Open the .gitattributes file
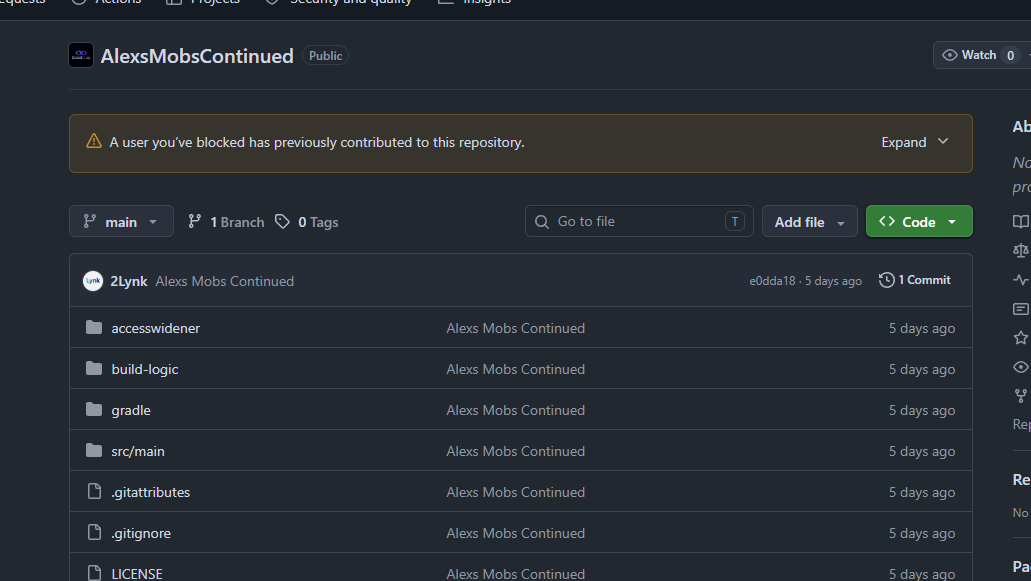1031x581 pixels. click(151, 492)
